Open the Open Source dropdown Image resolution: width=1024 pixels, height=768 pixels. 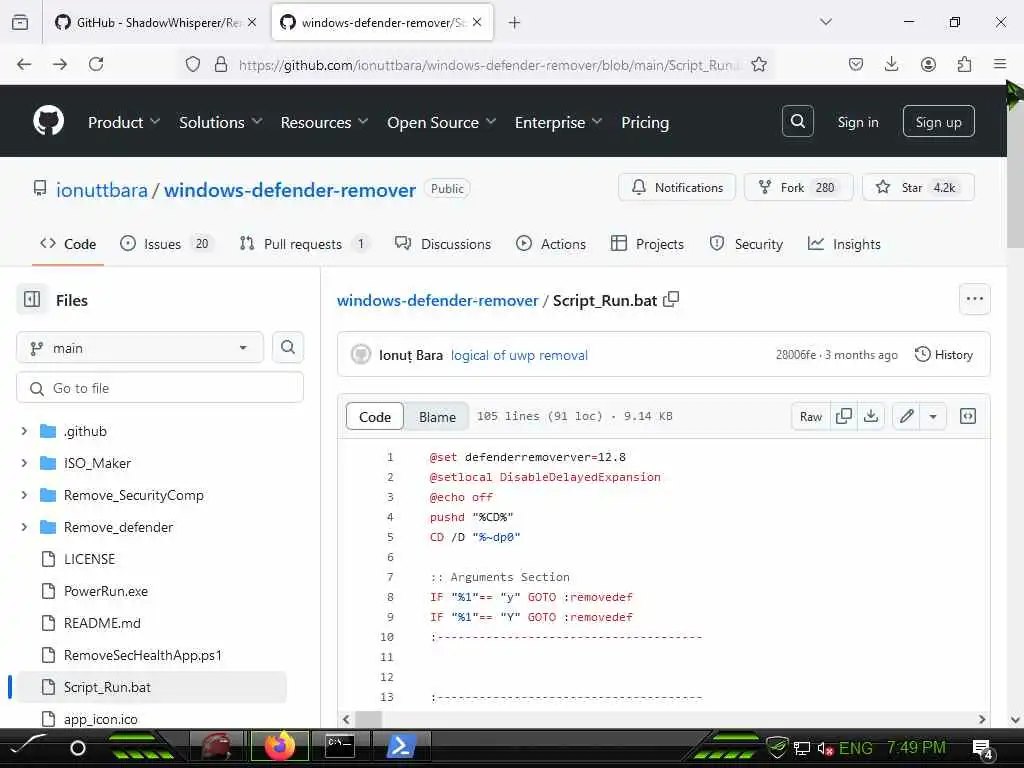coord(442,122)
